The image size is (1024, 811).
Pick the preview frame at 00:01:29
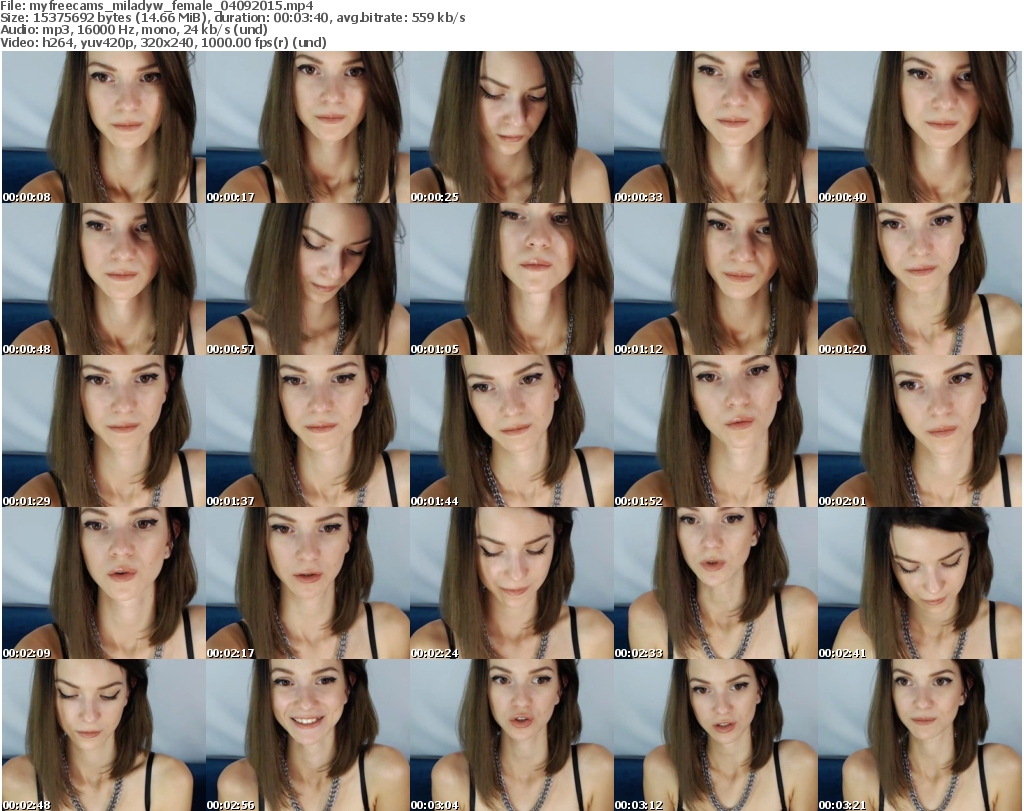tap(104, 432)
